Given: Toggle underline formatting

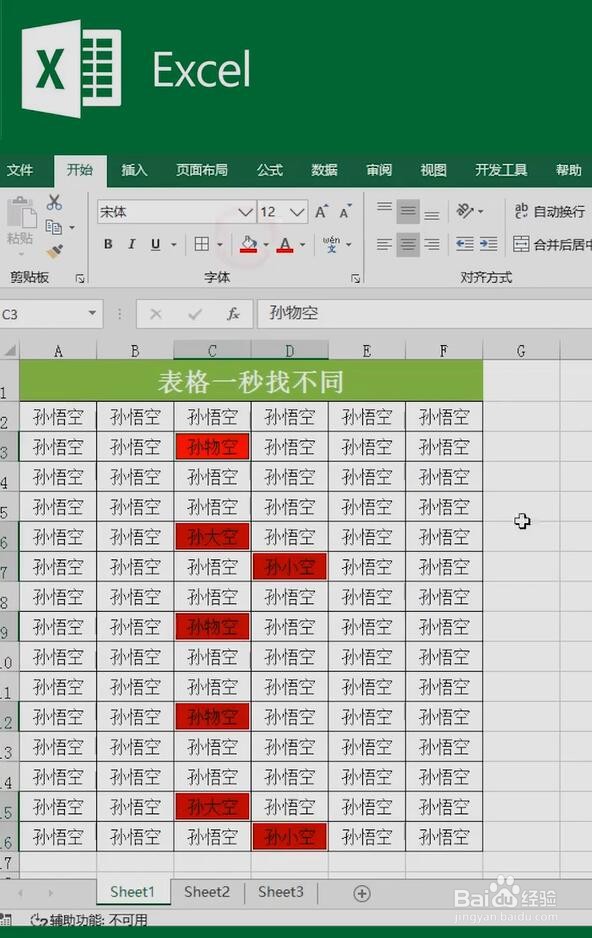Looking at the screenshot, I should [x=155, y=244].
